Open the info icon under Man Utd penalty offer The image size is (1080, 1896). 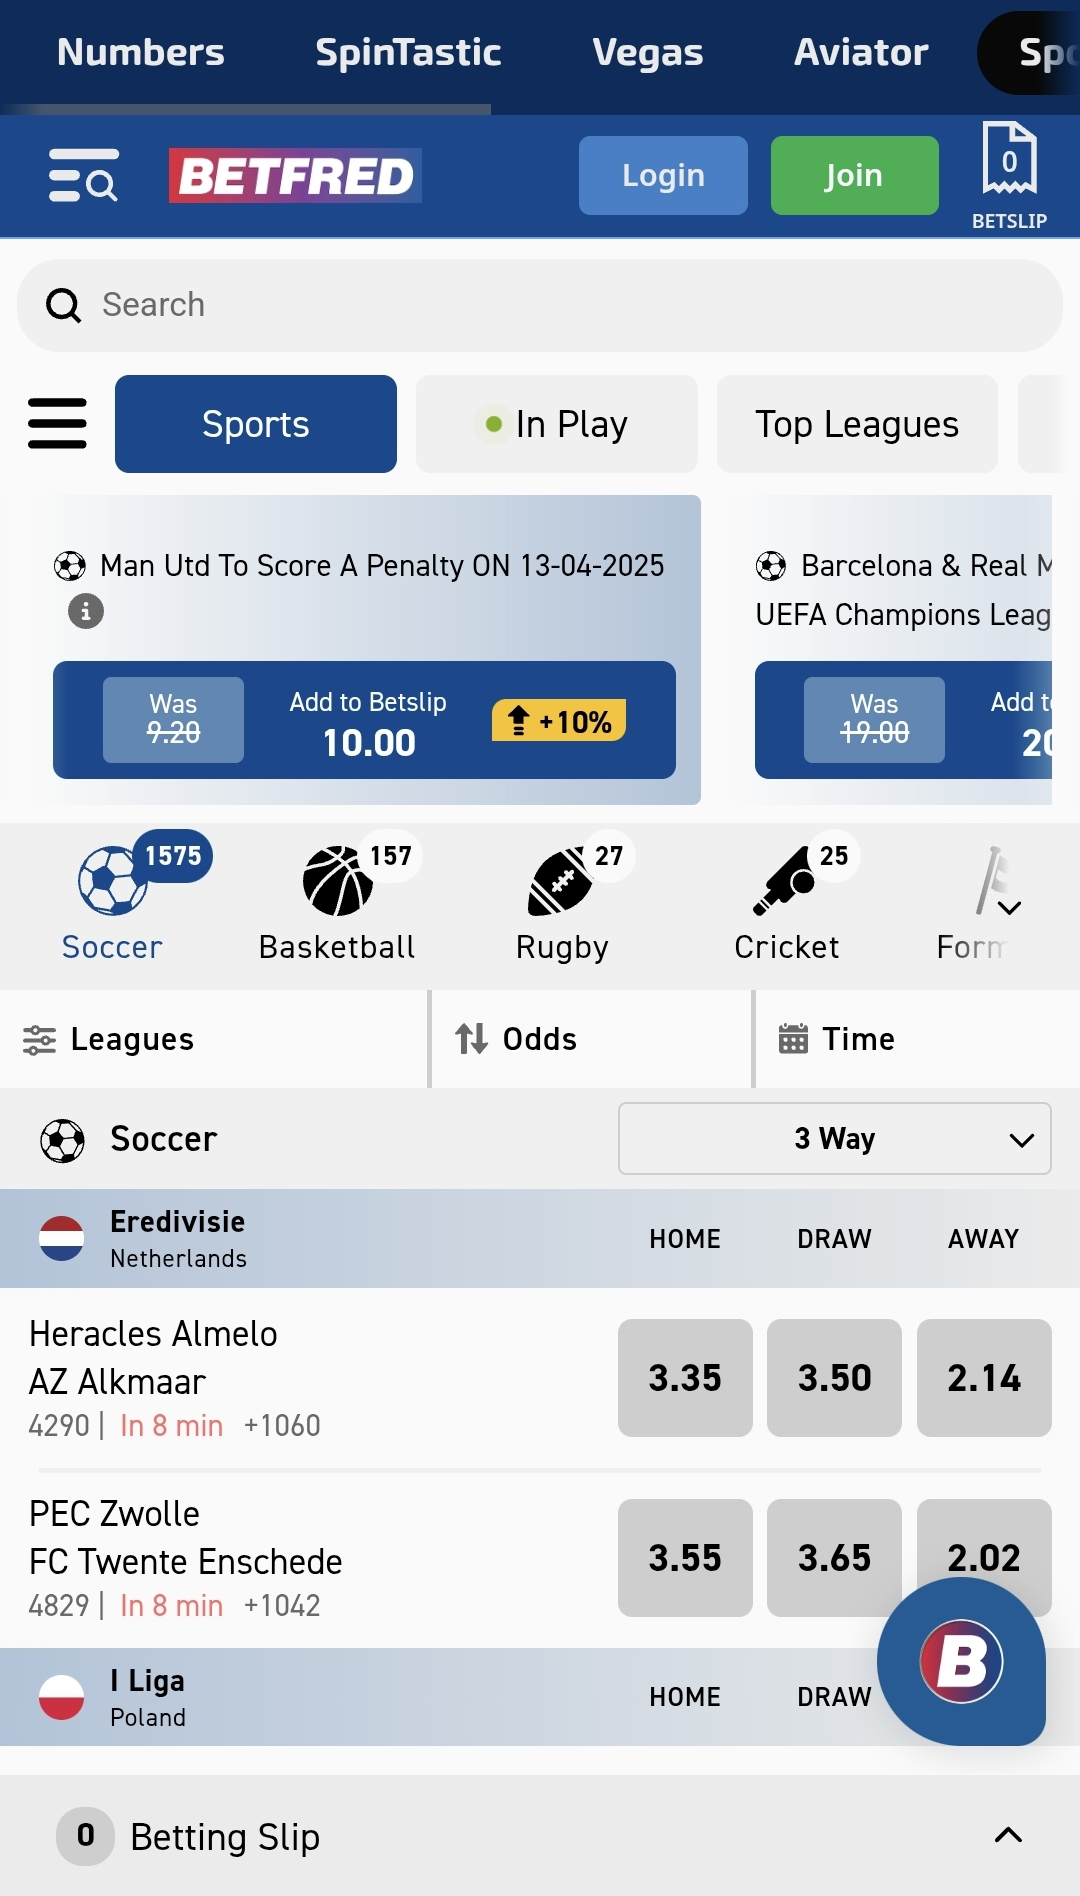pyautogui.click(x=86, y=611)
